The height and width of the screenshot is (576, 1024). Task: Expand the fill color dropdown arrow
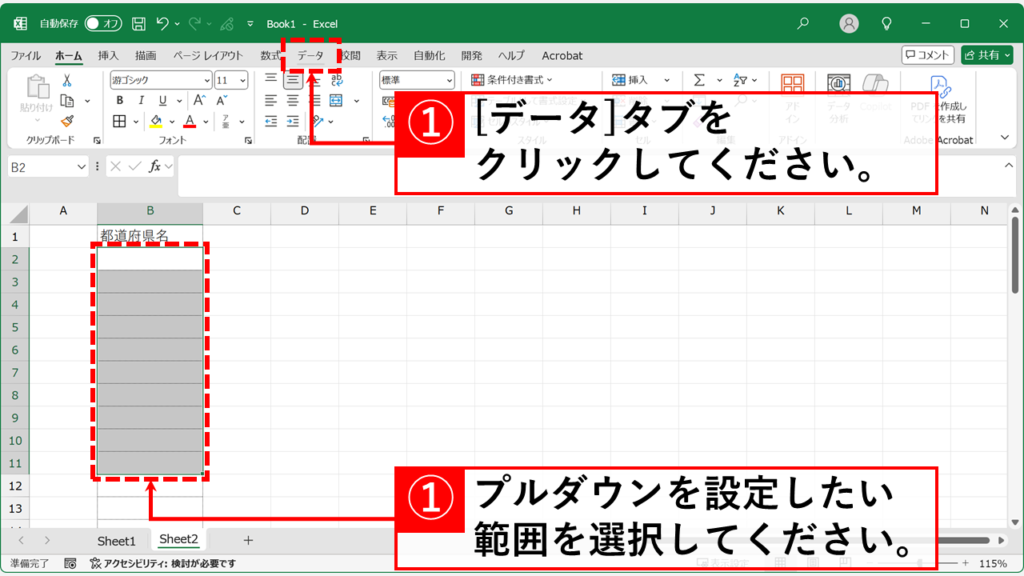tap(172, 121)
